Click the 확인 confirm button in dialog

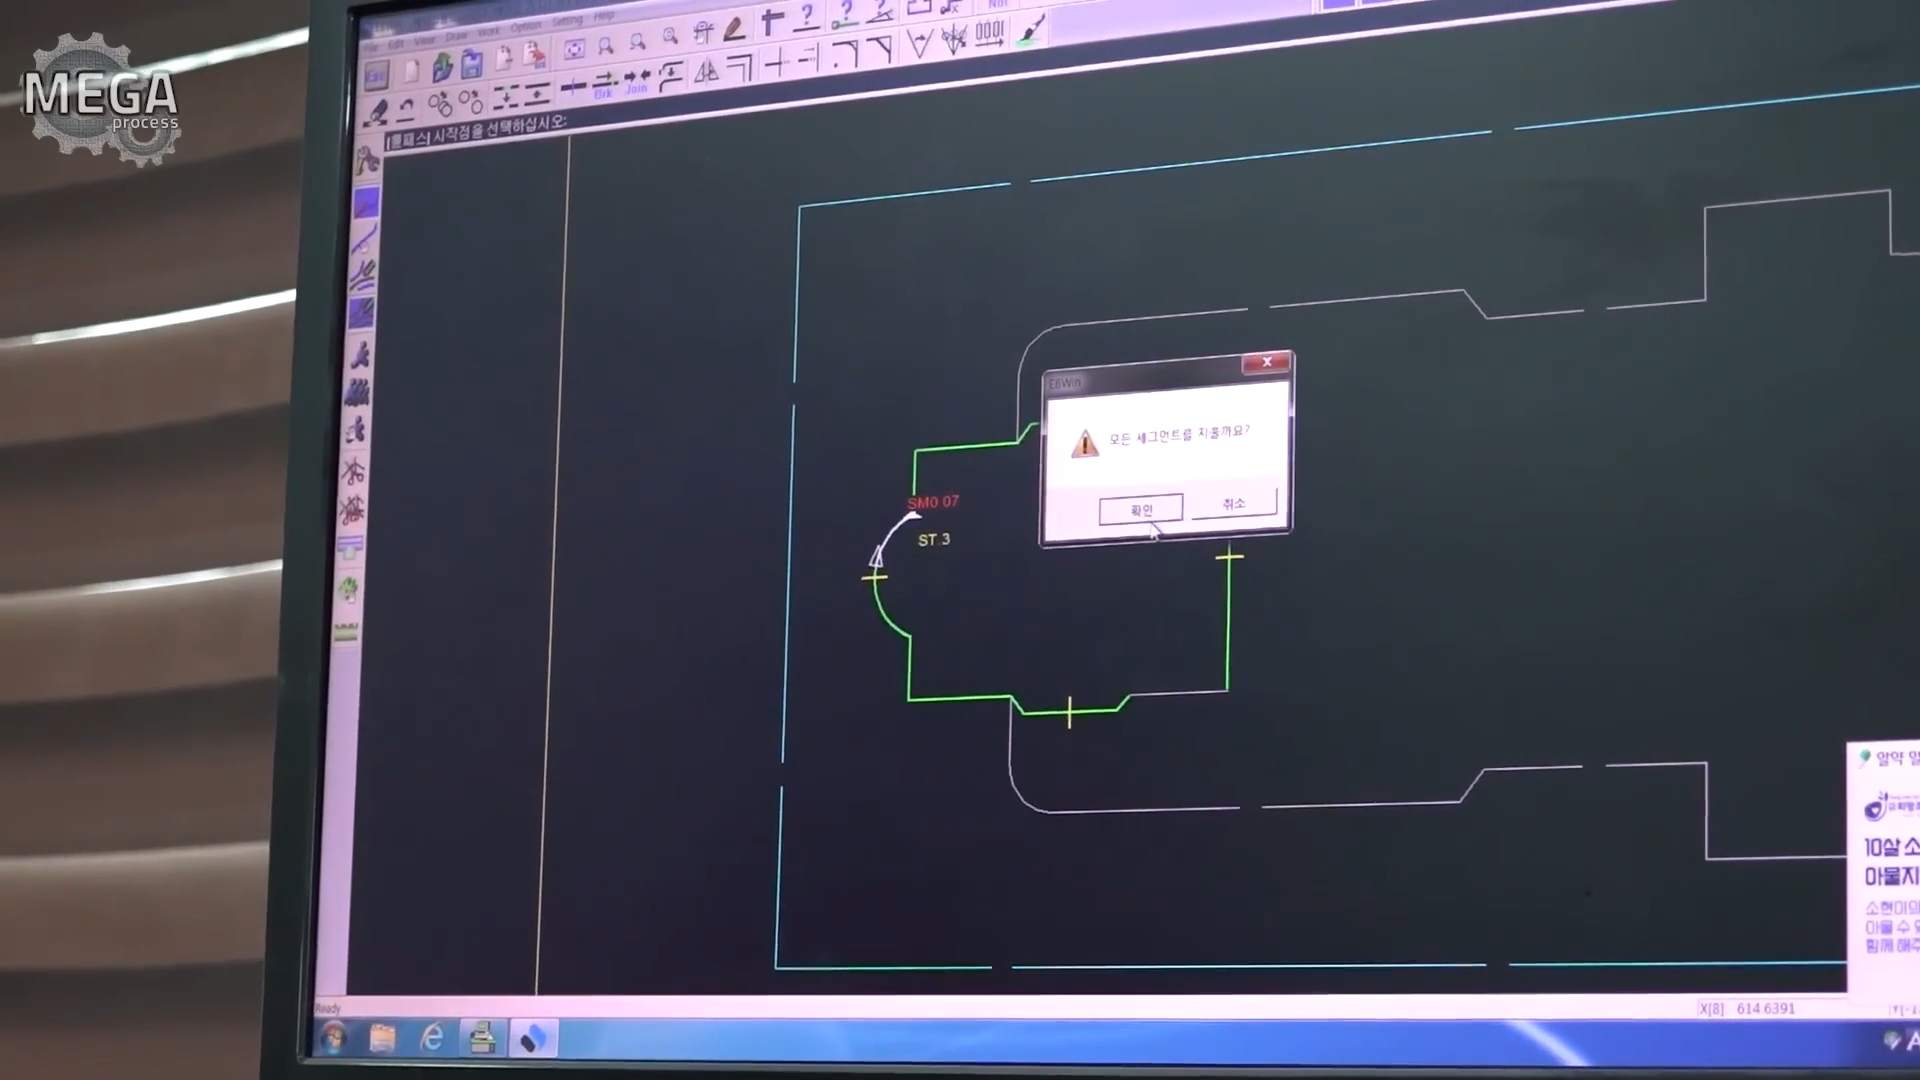click(1140, 510)
